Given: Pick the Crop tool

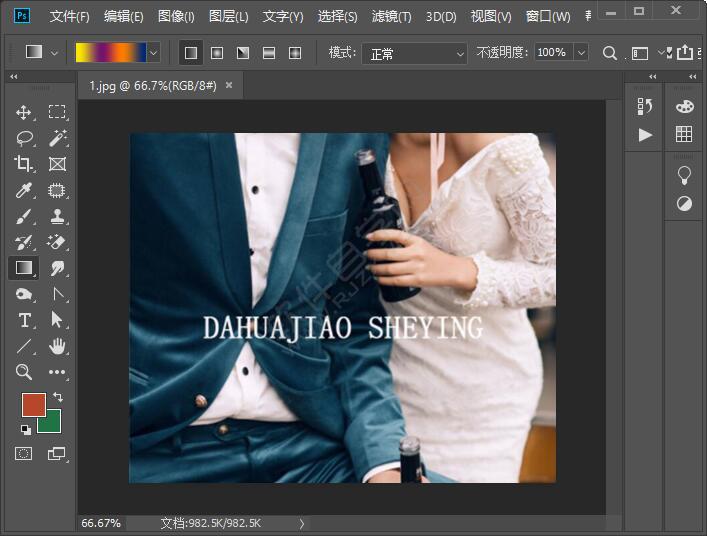Looking at the screenshot, I should pos(24,164).
